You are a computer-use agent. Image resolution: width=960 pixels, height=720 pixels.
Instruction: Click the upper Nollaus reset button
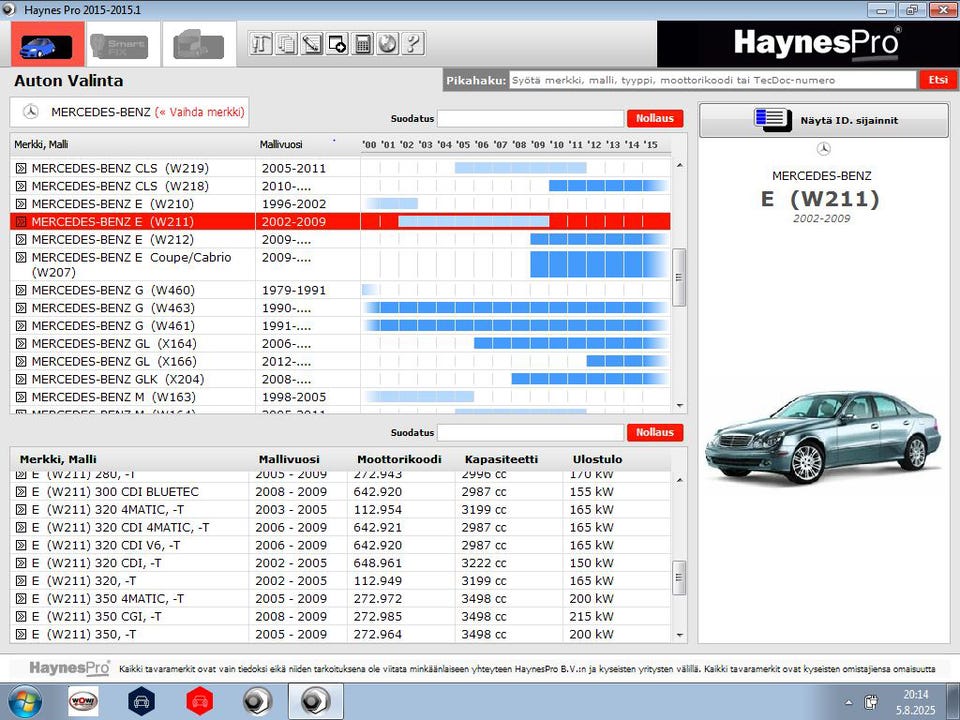click(x=655, y=119)
